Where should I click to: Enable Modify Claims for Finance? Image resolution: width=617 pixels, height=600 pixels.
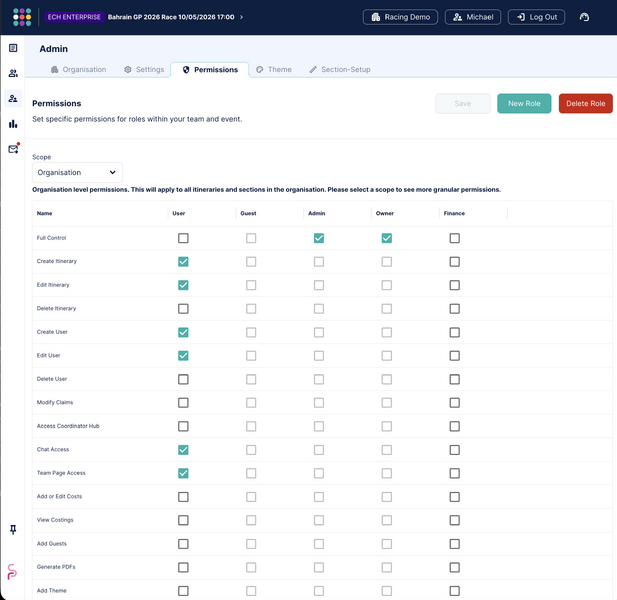(x=454, y=402)
